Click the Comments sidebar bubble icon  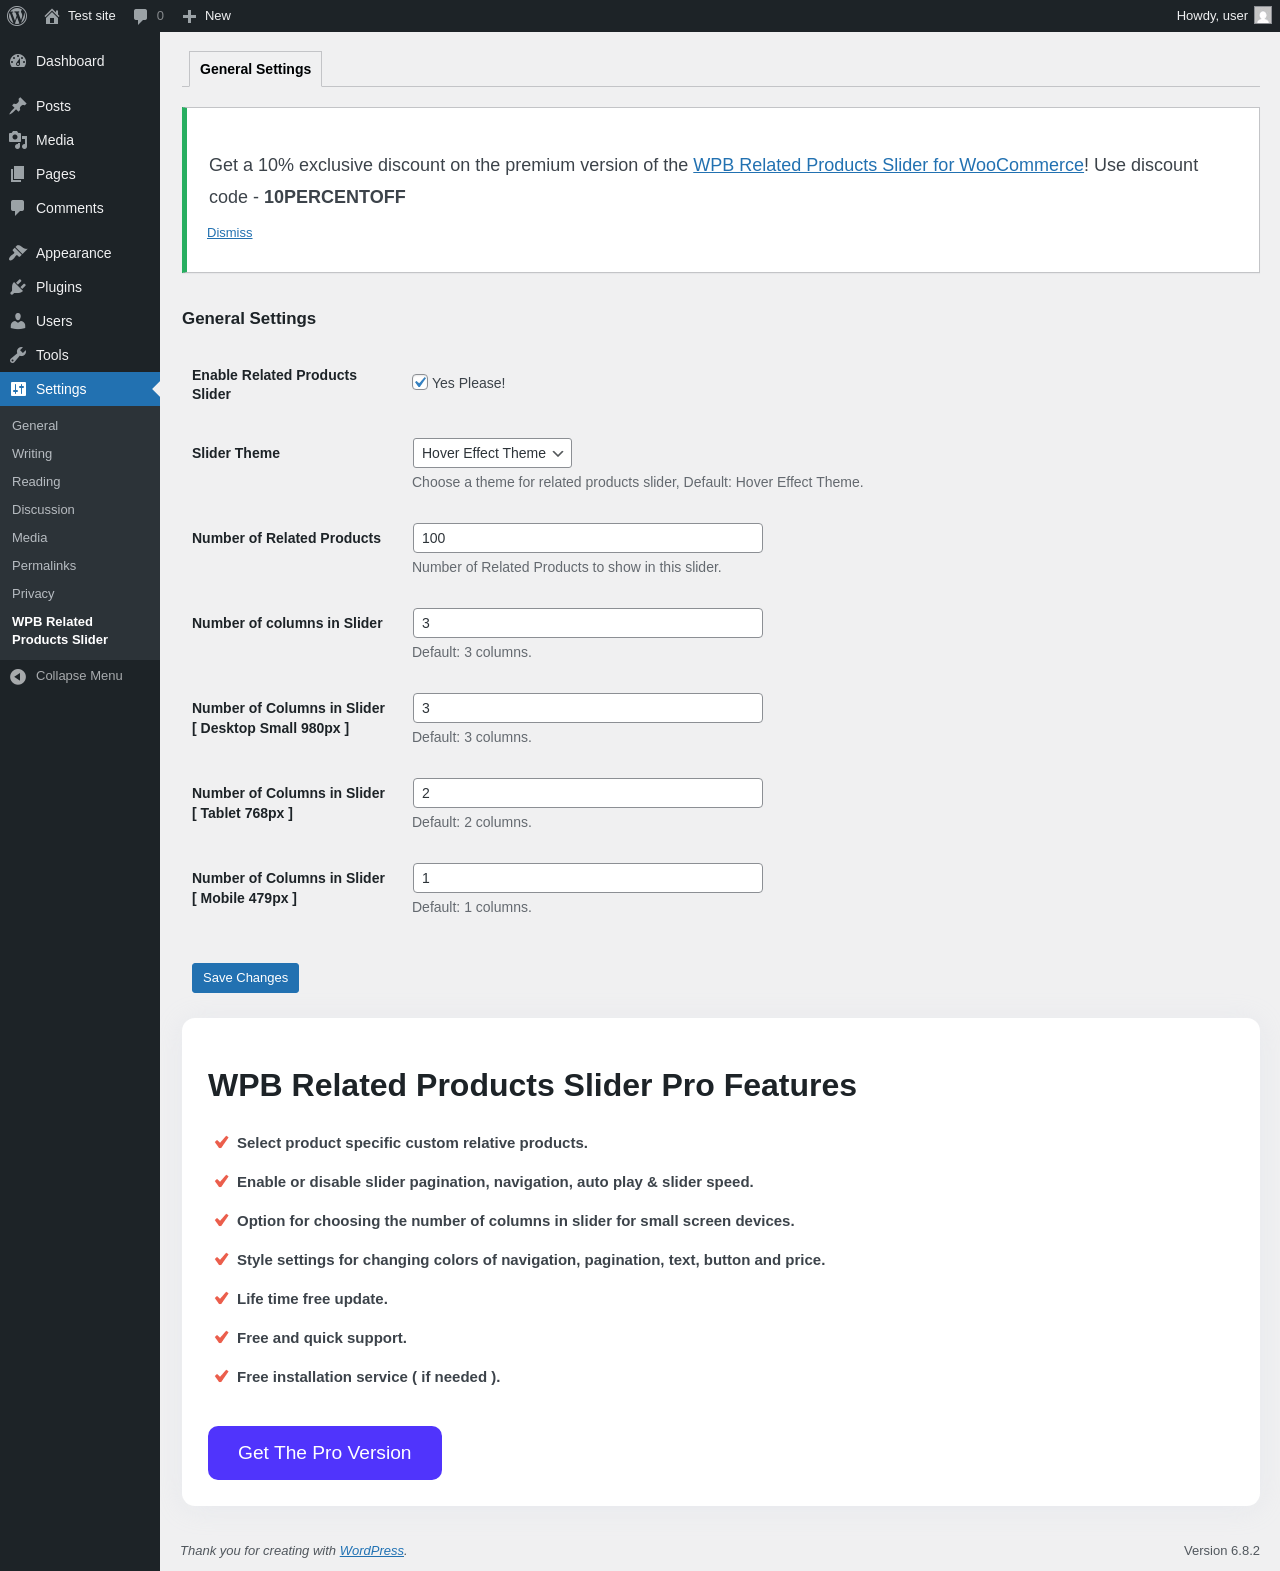tap(18, 208)
